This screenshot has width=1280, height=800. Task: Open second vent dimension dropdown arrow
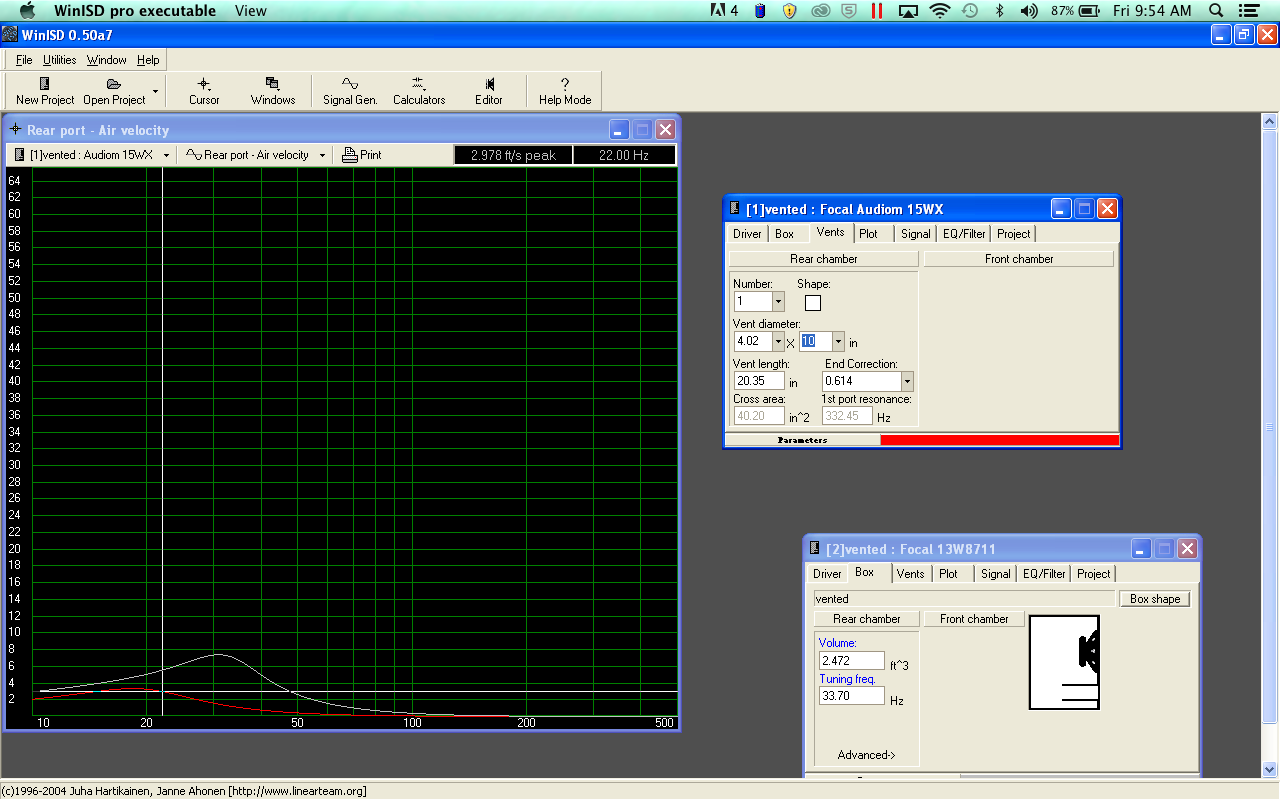(x=838, y=341)
